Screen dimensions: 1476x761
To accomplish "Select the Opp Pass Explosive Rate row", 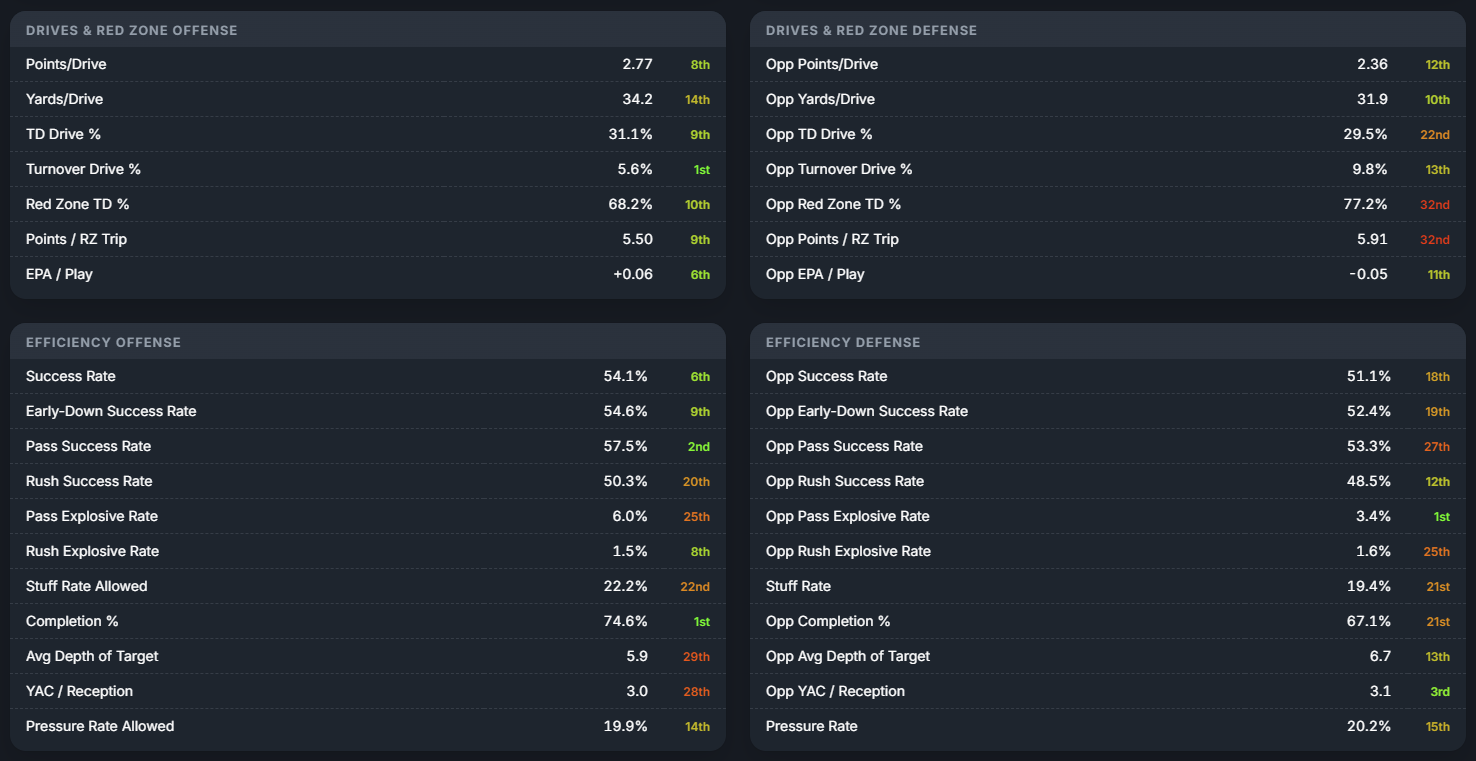I will [x=1108, y=516].
